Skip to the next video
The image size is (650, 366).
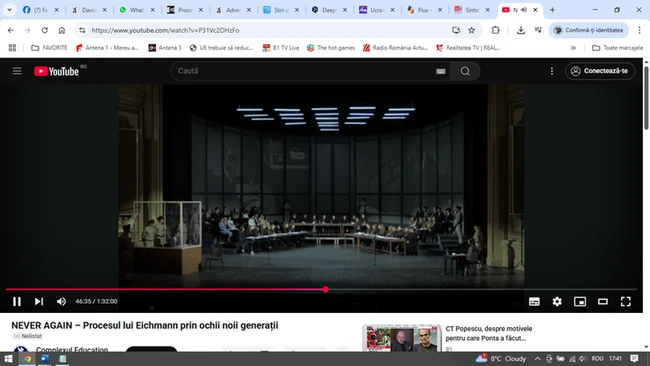click(39, 301)
